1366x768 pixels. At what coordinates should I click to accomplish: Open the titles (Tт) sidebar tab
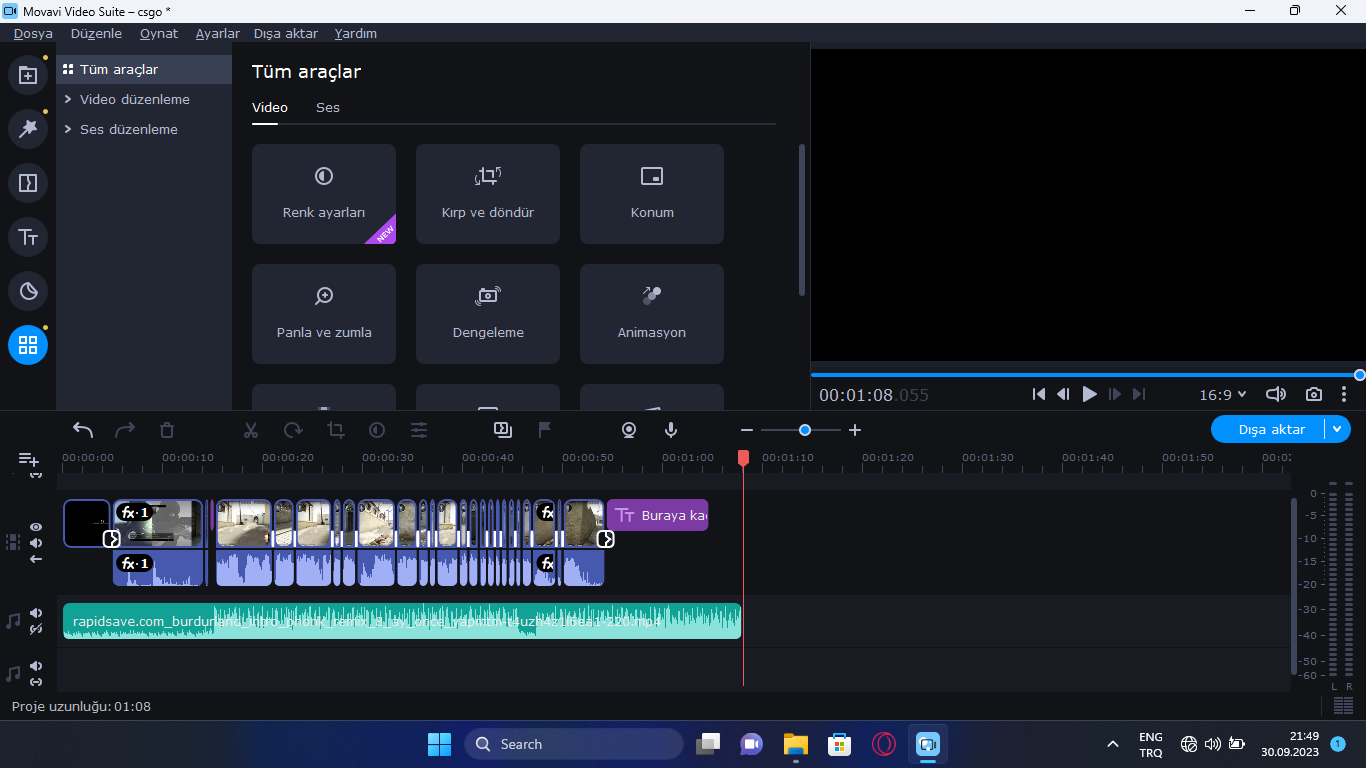click(x=28, y=237)
